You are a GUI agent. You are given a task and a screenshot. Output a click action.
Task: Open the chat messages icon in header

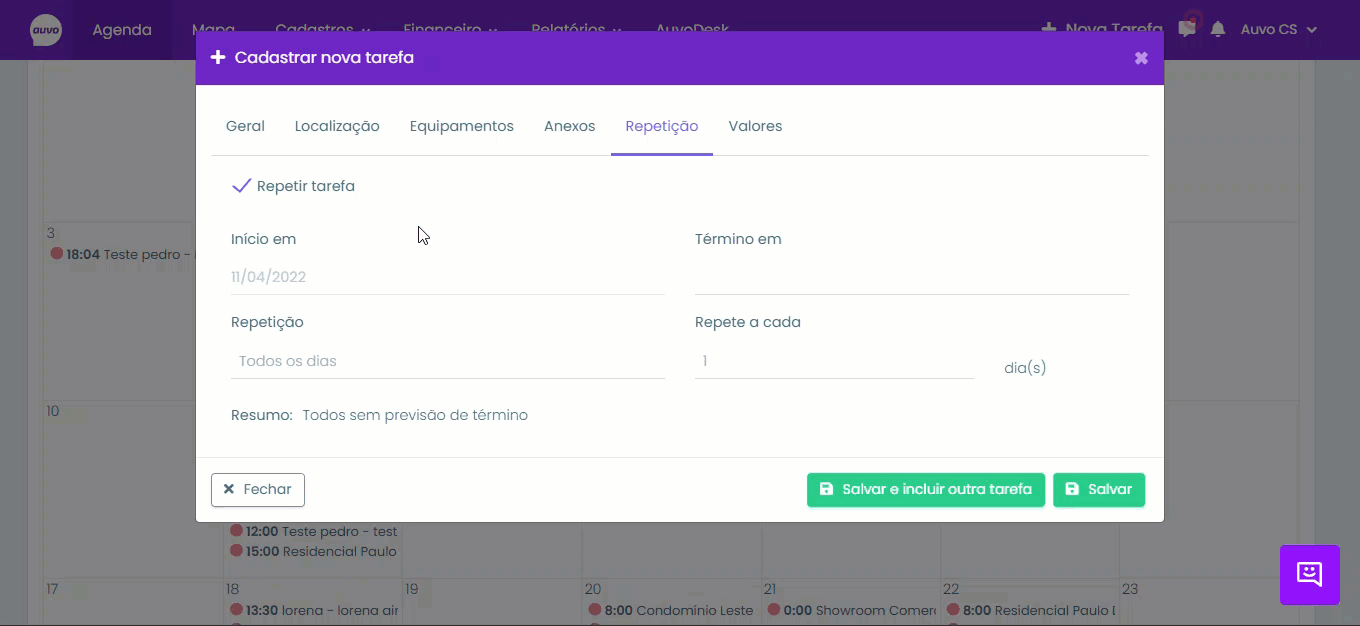[x=1187, y=29]
